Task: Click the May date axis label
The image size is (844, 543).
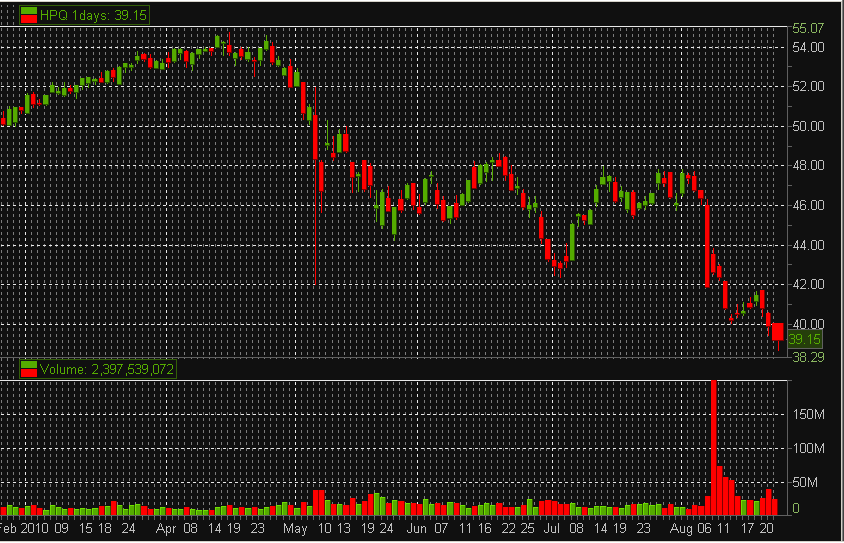Action: coord(295,528)
